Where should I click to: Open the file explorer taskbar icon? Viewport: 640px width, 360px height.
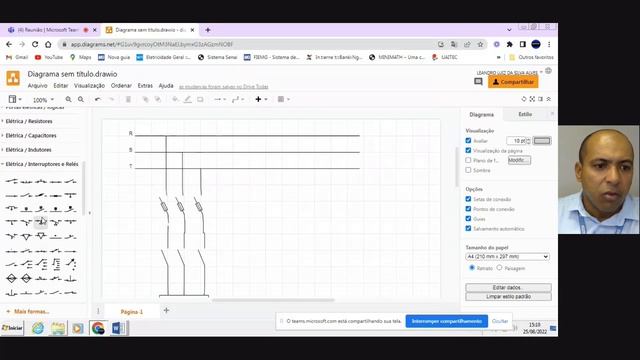(58, 328)
